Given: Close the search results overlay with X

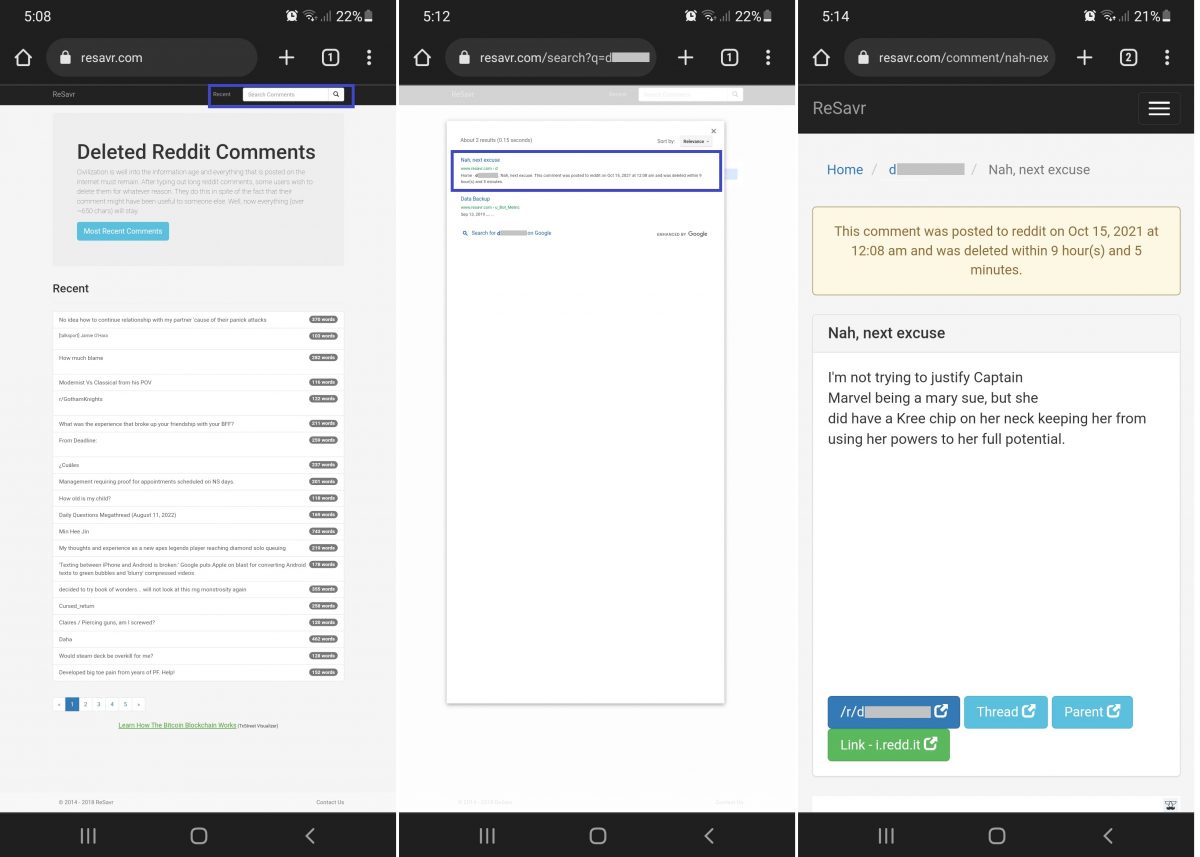Looking at the screenshot, I should tap(713, 131).
